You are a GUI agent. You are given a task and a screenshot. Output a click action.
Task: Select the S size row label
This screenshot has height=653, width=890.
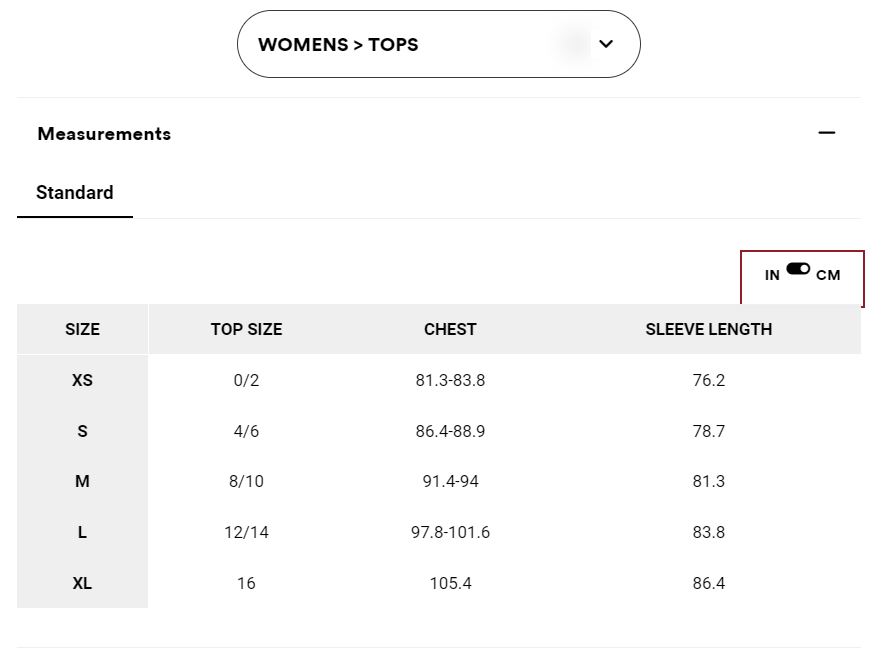tap(82, 431)
